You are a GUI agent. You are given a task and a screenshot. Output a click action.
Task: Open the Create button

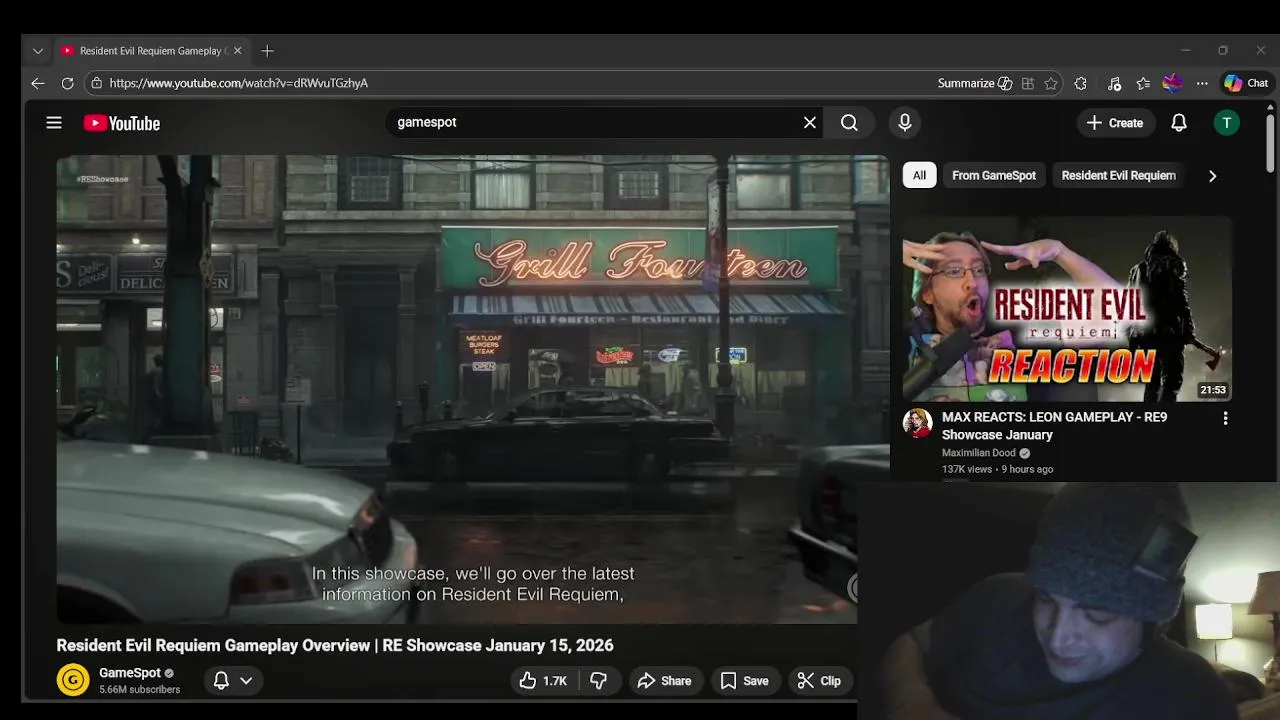click(x=1114, y=122)
